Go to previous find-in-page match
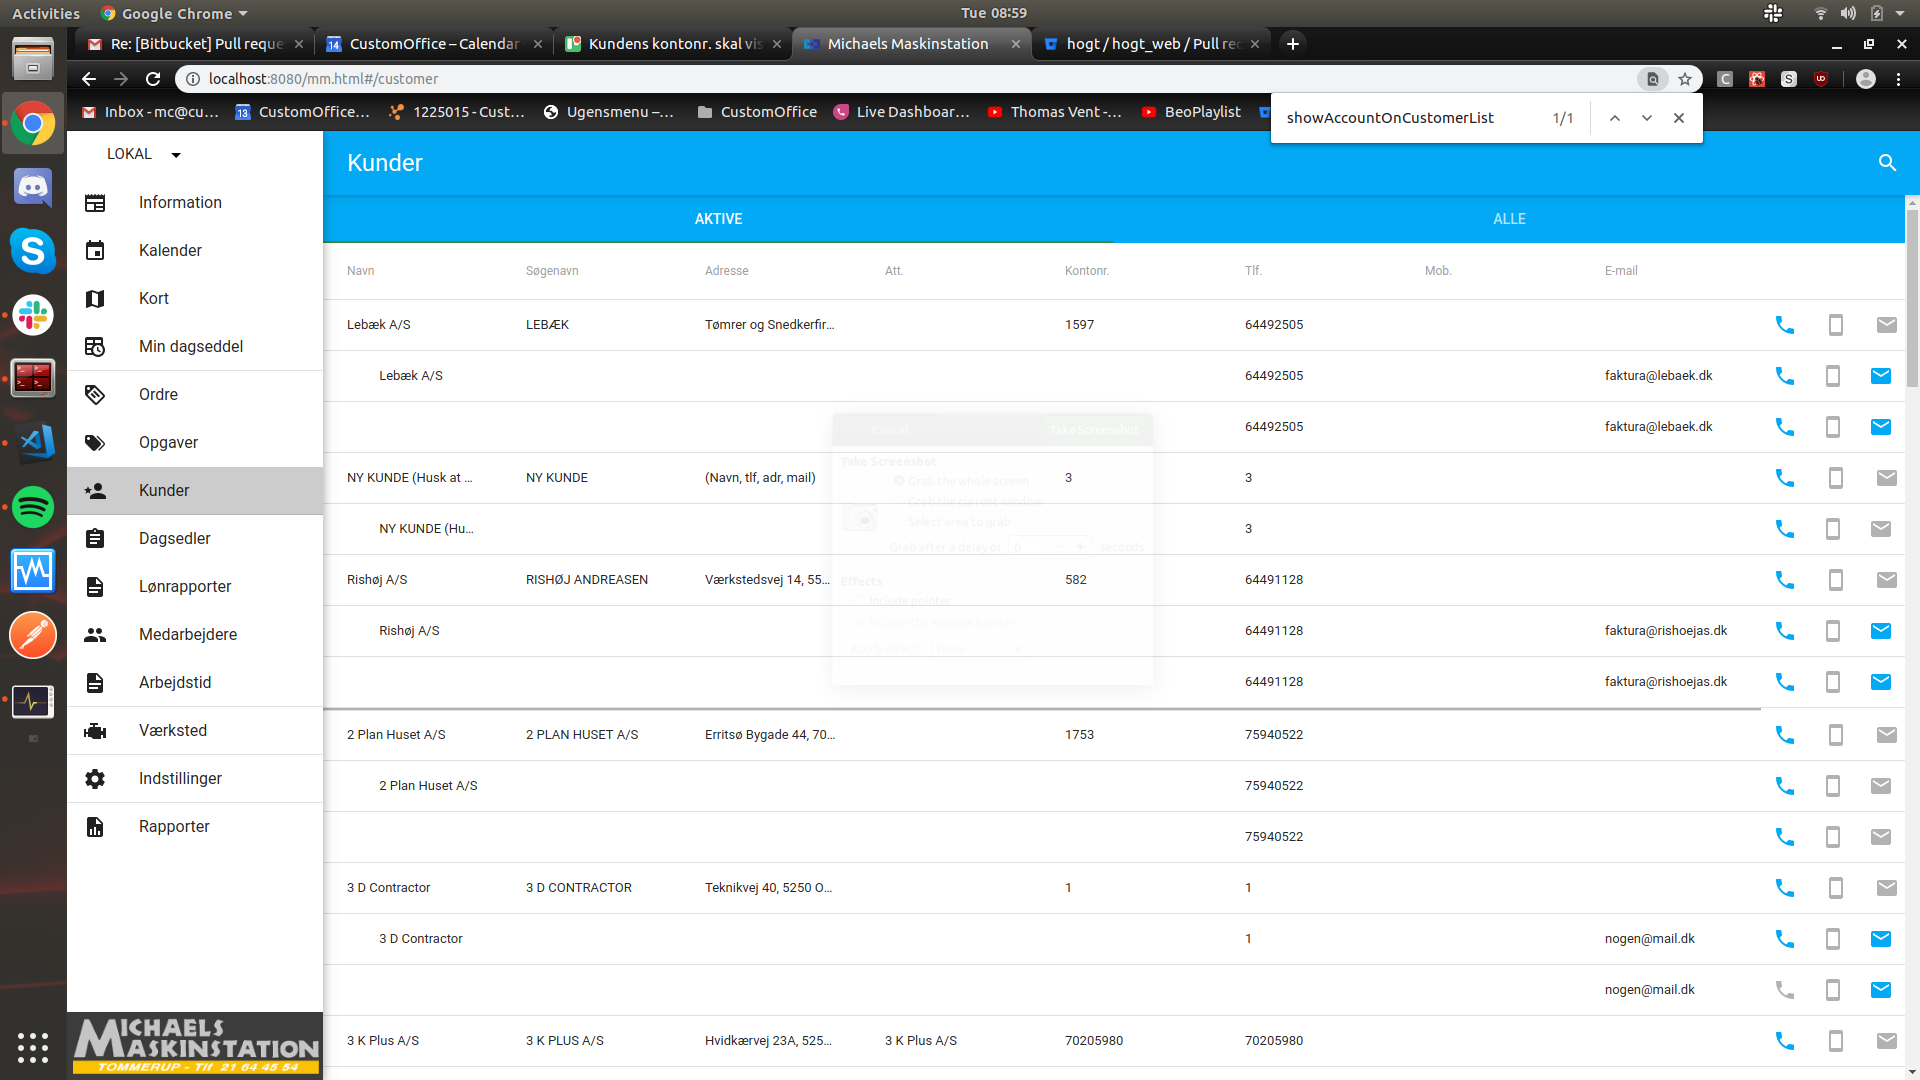 point(1614,118)
